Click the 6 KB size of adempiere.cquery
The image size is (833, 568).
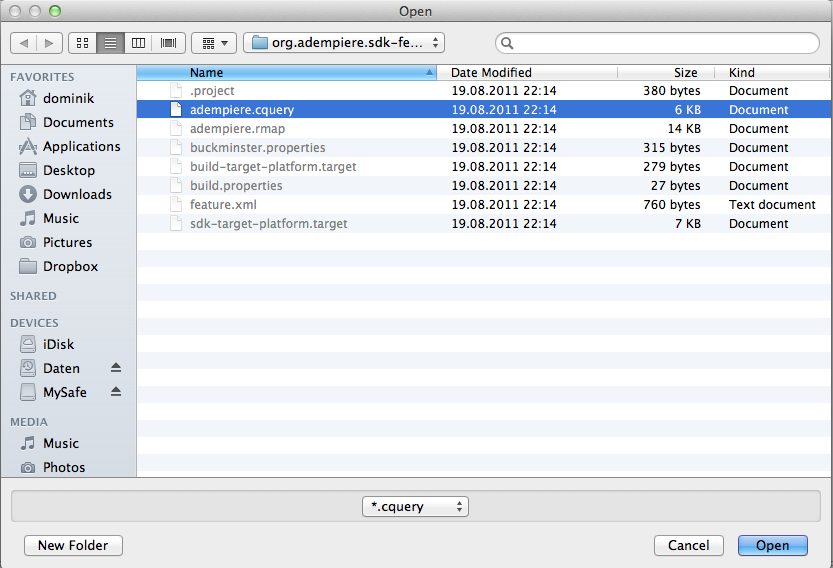687,109
